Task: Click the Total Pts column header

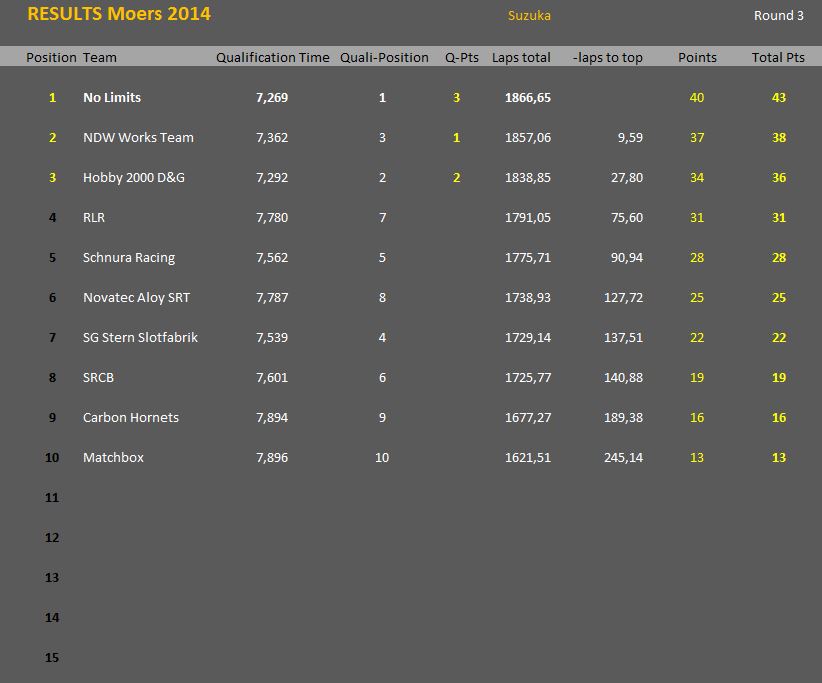Action: tap(778, 58)
